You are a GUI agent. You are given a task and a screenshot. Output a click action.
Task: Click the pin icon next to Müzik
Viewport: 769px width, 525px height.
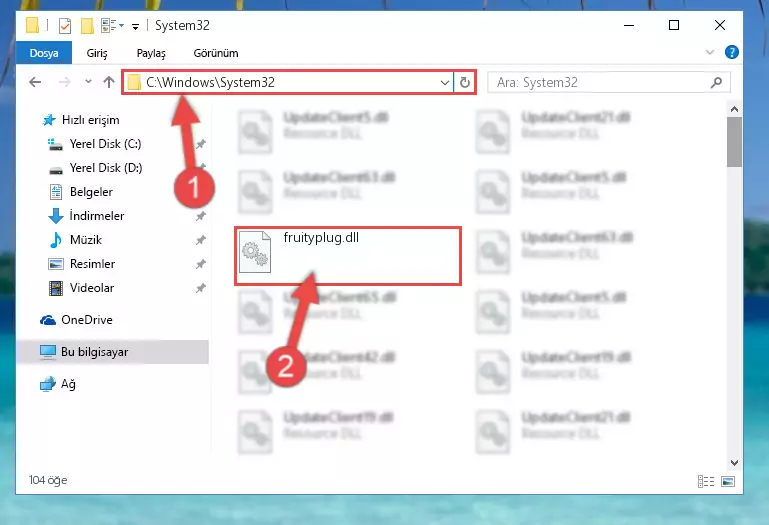click(201, 240)
